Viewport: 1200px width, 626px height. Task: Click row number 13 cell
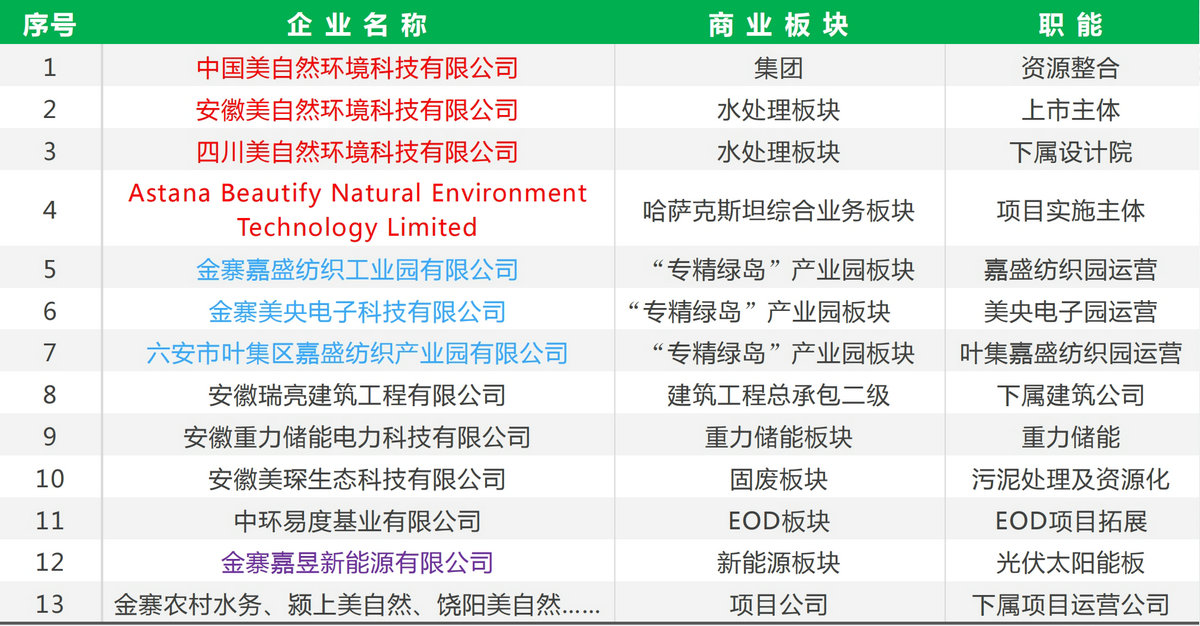pyautogui.click(x=50, y=603)
